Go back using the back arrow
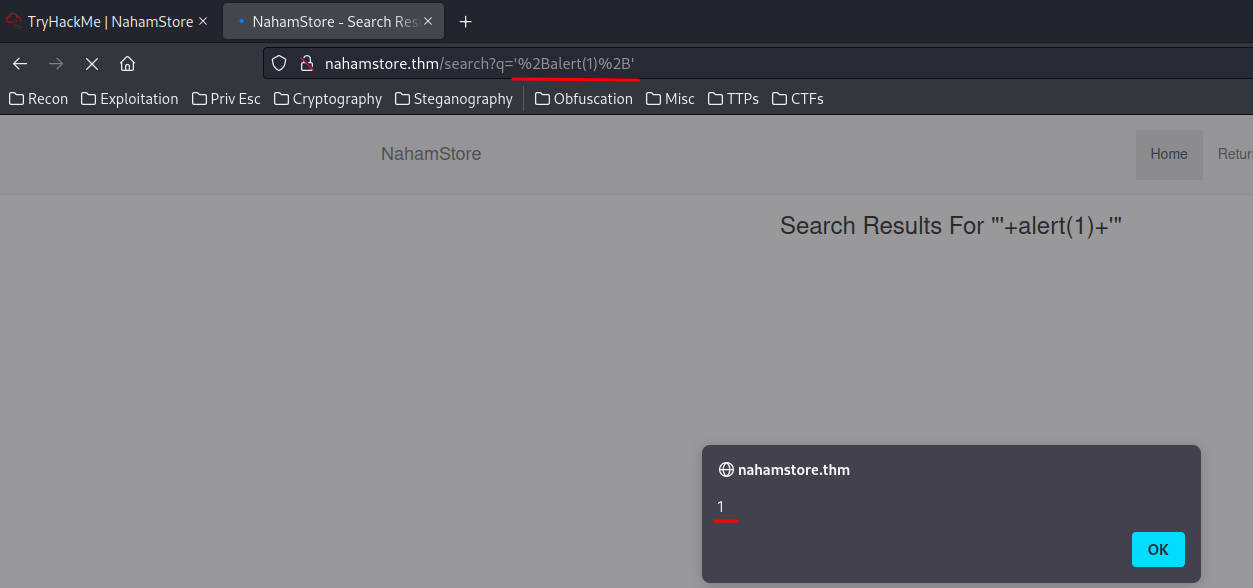Image resolution: width=1253 pixels, height=588 pixels. coord(20,64)
